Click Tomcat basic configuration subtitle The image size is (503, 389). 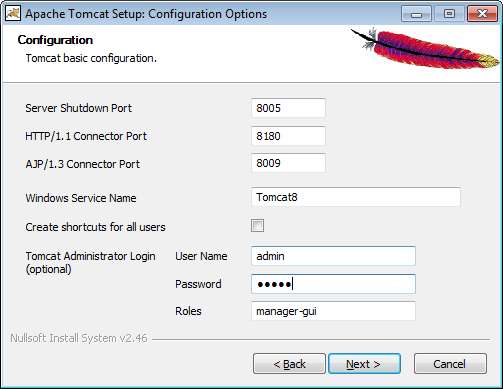(x=91, y=58)
